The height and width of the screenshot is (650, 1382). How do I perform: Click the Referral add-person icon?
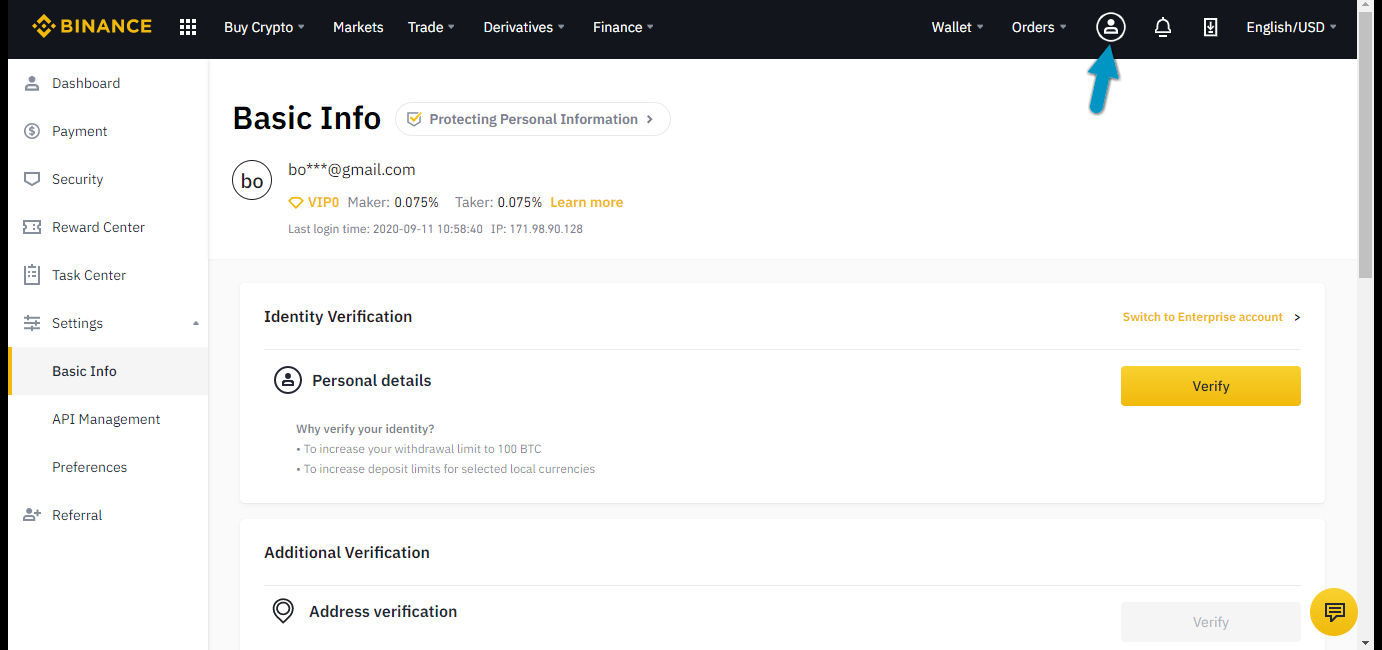pos(32,515)
